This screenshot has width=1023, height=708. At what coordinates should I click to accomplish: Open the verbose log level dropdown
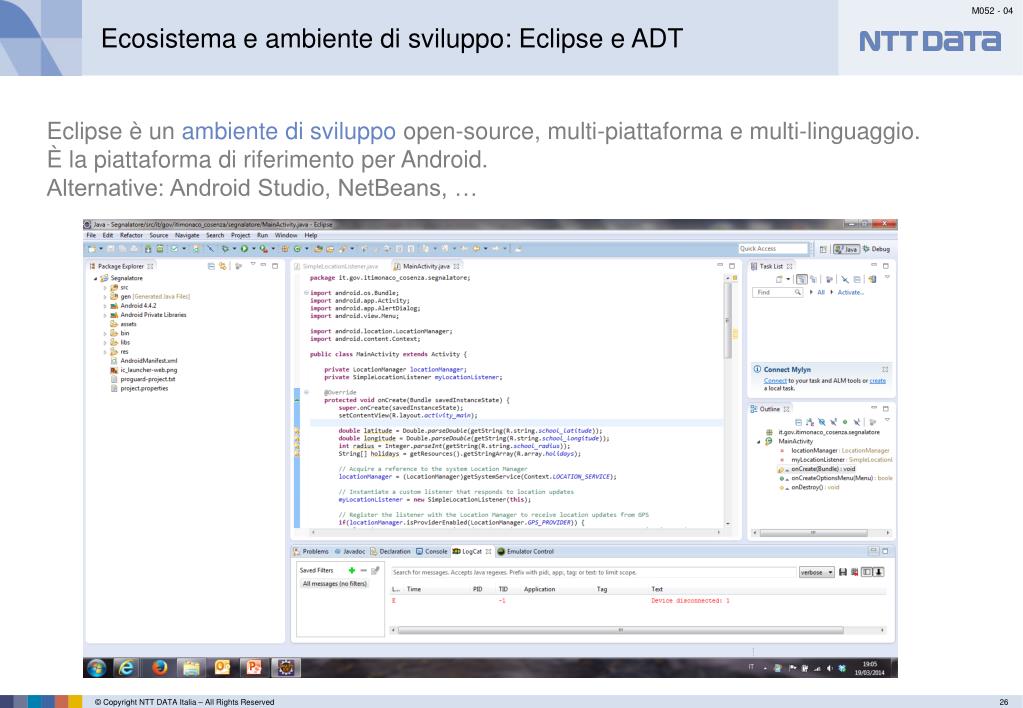[x=817, y=572]
